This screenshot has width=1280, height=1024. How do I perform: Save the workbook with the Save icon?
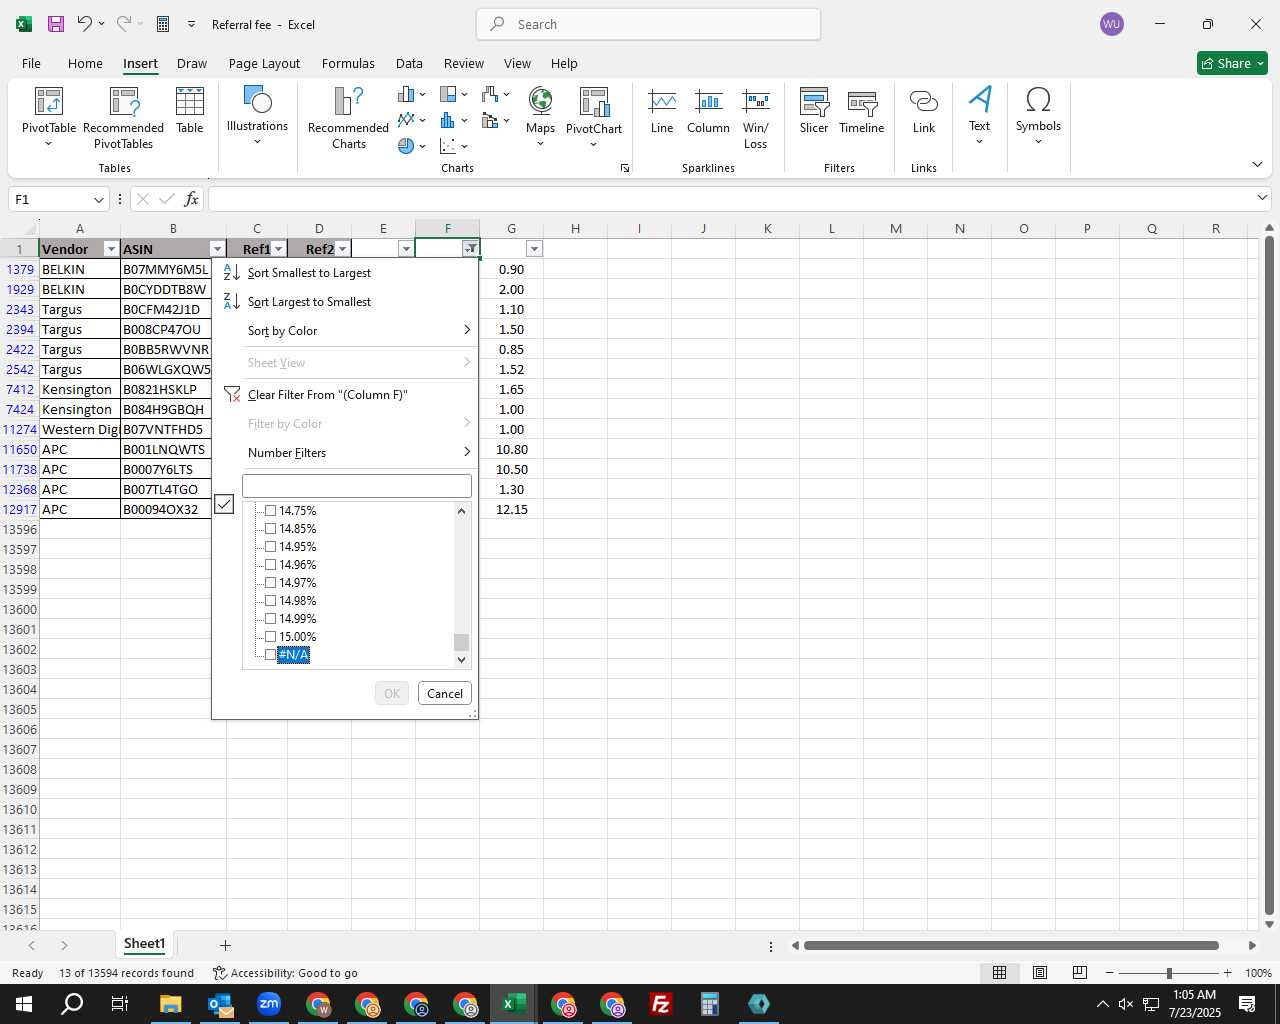pyautogui.click(x=56, y=24)
